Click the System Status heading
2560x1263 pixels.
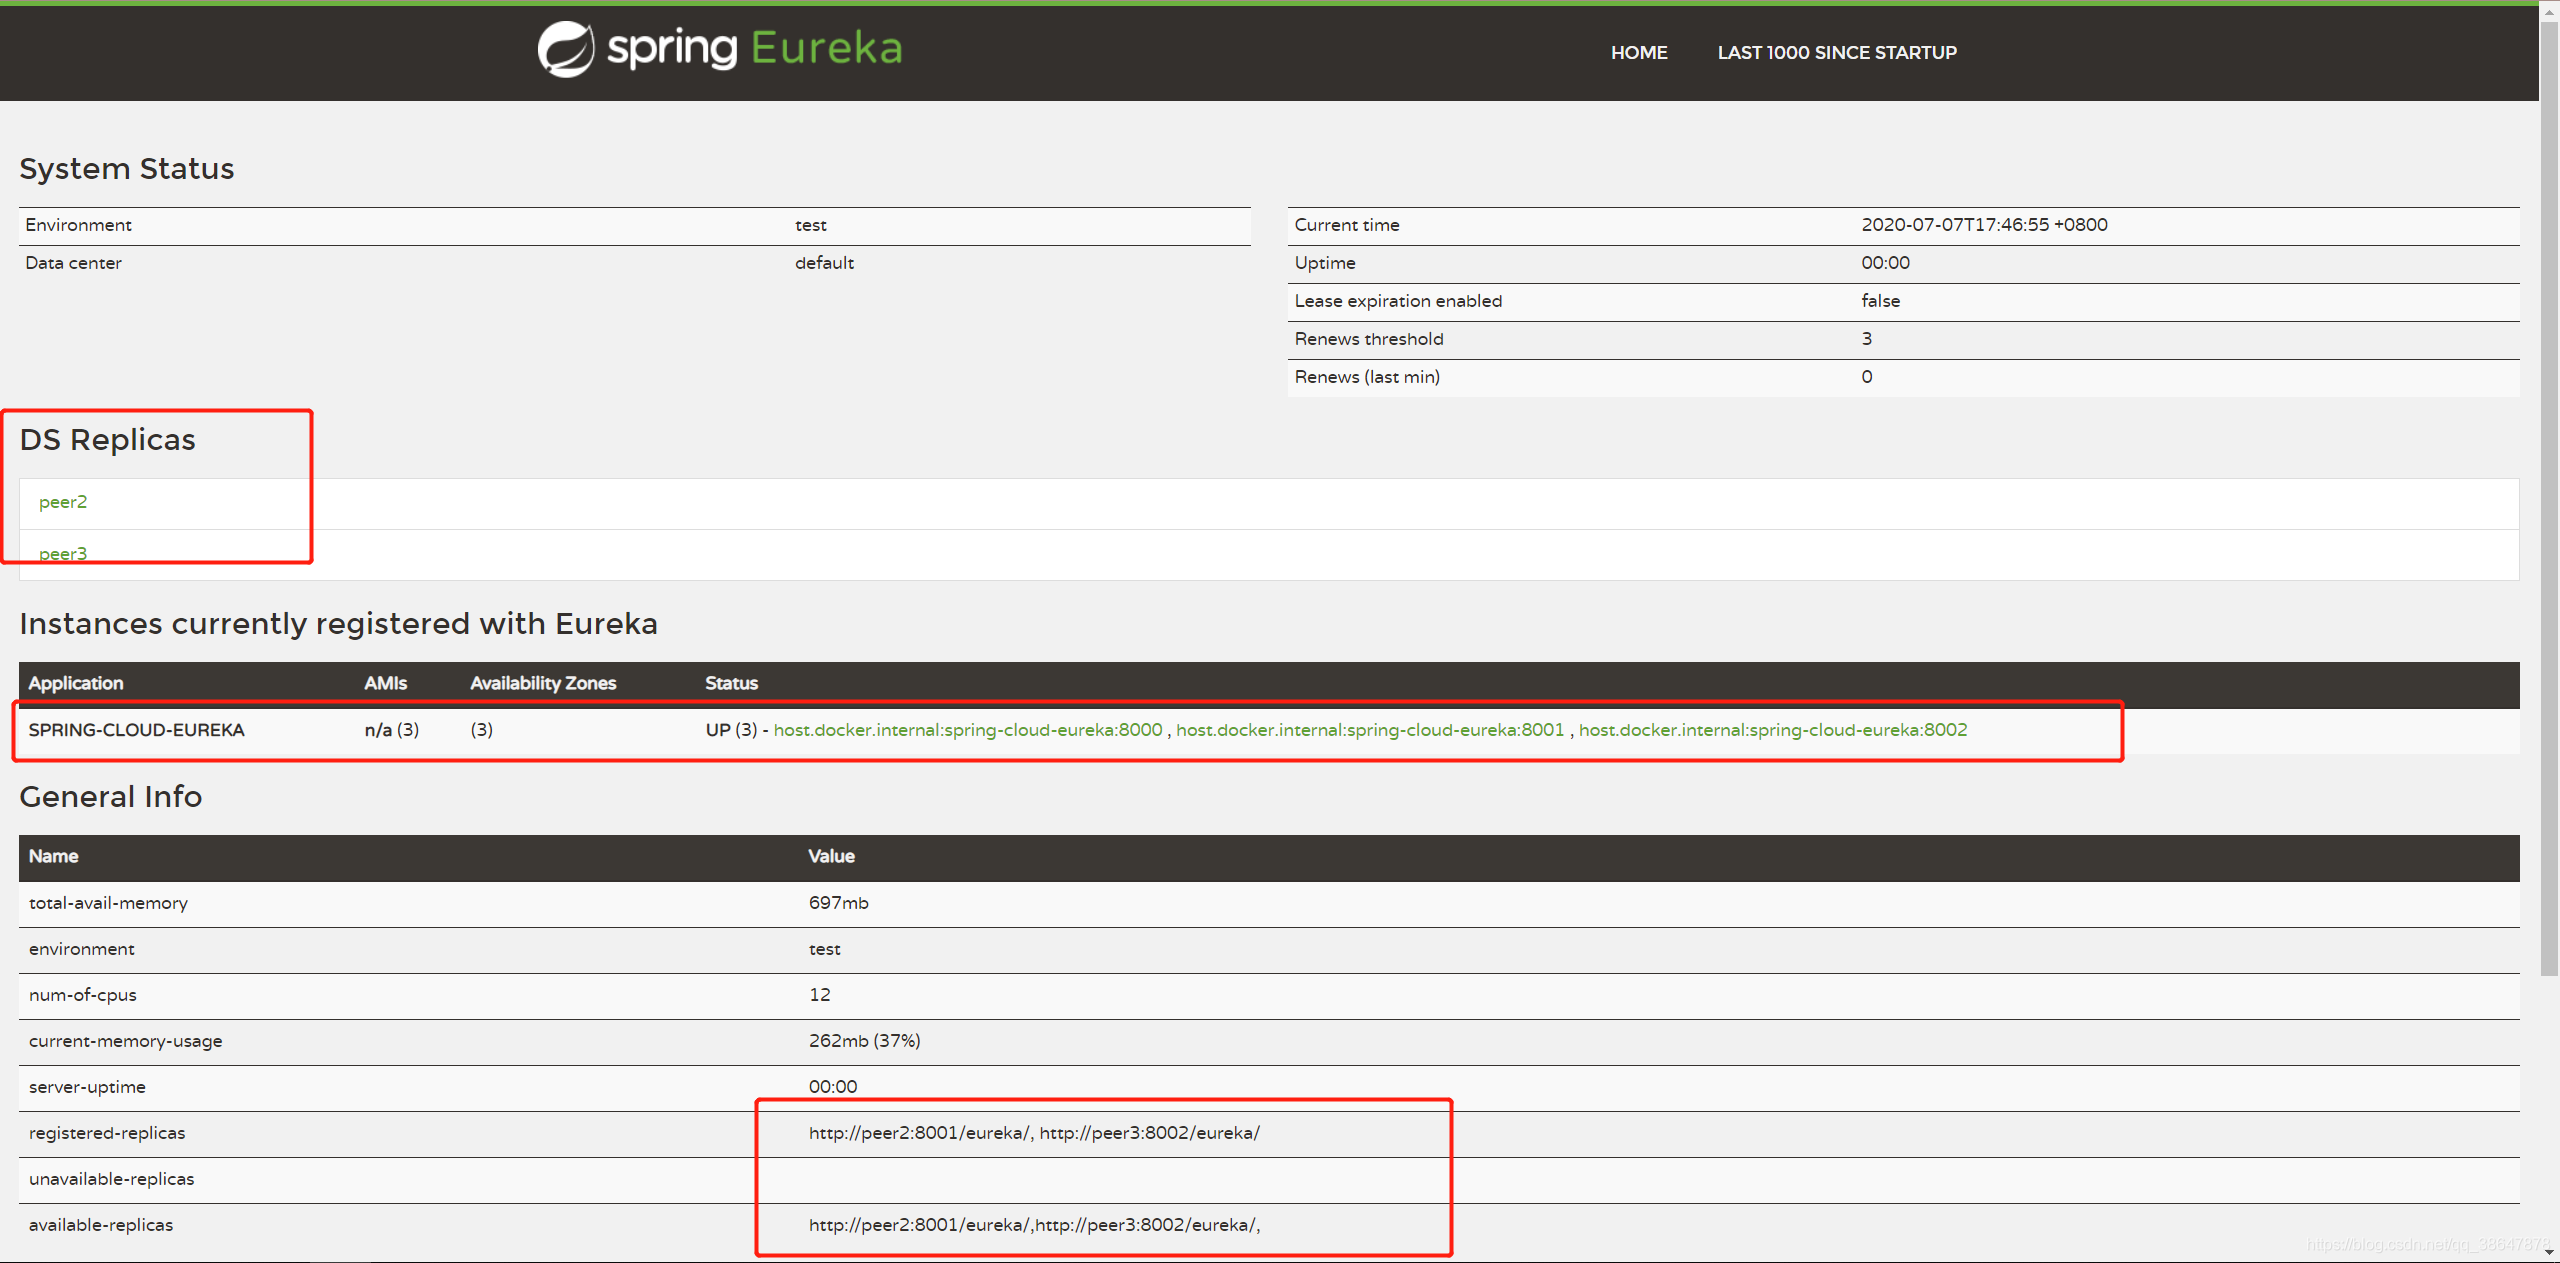[x=126, y=169]
